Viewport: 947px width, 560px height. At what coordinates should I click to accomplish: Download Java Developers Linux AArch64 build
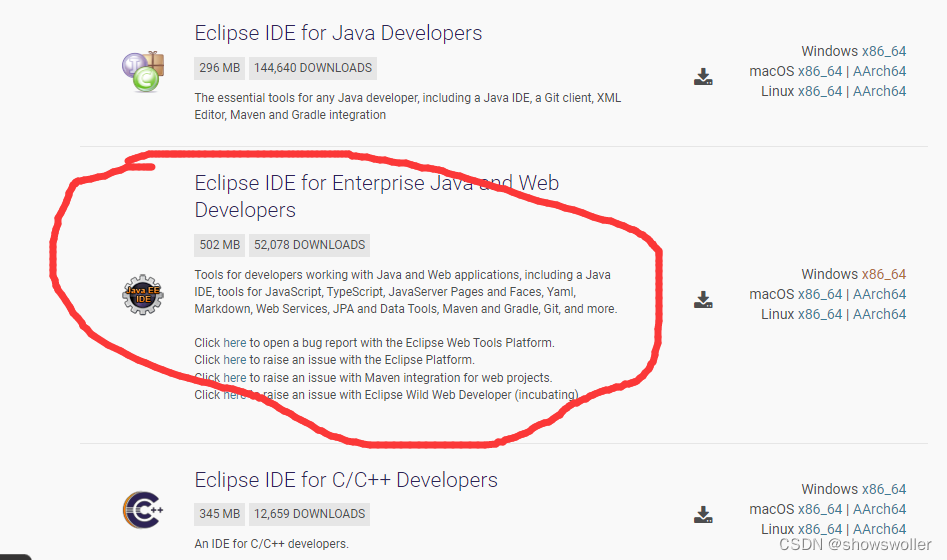pos(879,91)
